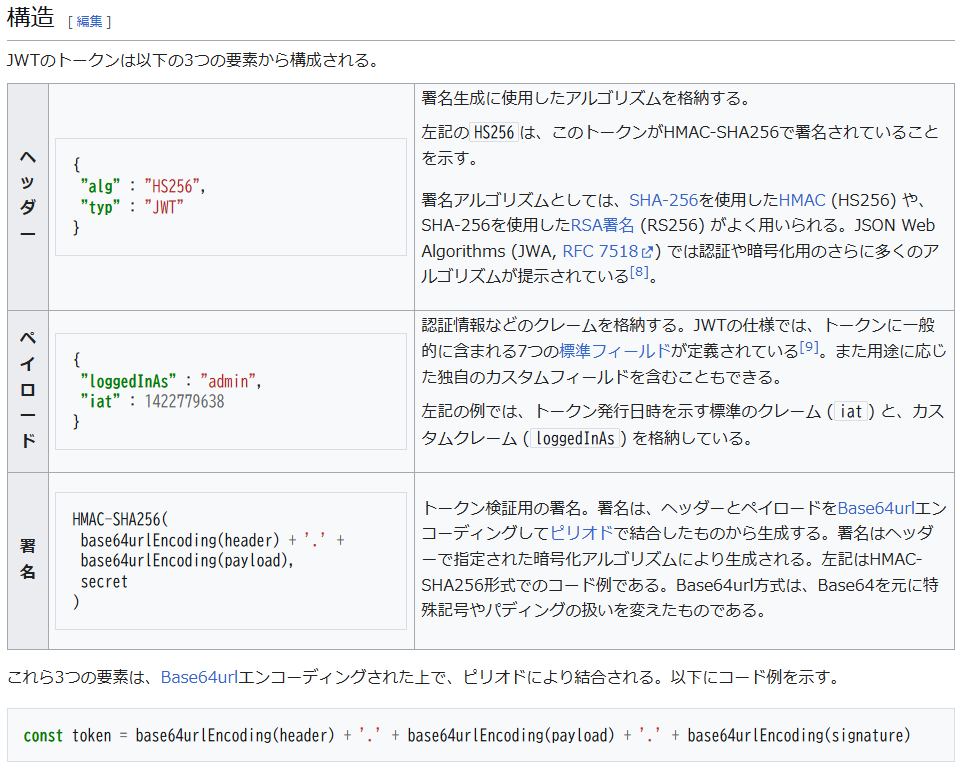961x769 pixels.
Task: Click the "HS256" value in header code
Action: tap(172, 186)
